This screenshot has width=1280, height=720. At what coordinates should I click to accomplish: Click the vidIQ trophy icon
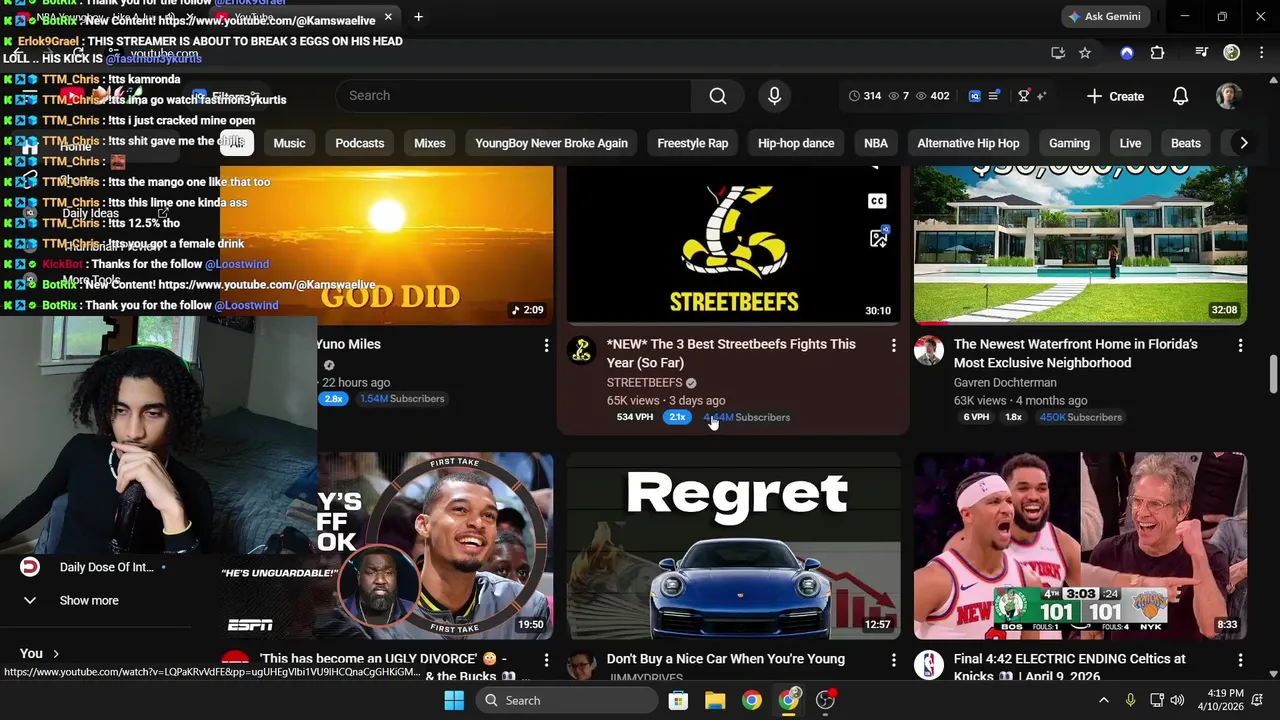(x=1023, y=96)
